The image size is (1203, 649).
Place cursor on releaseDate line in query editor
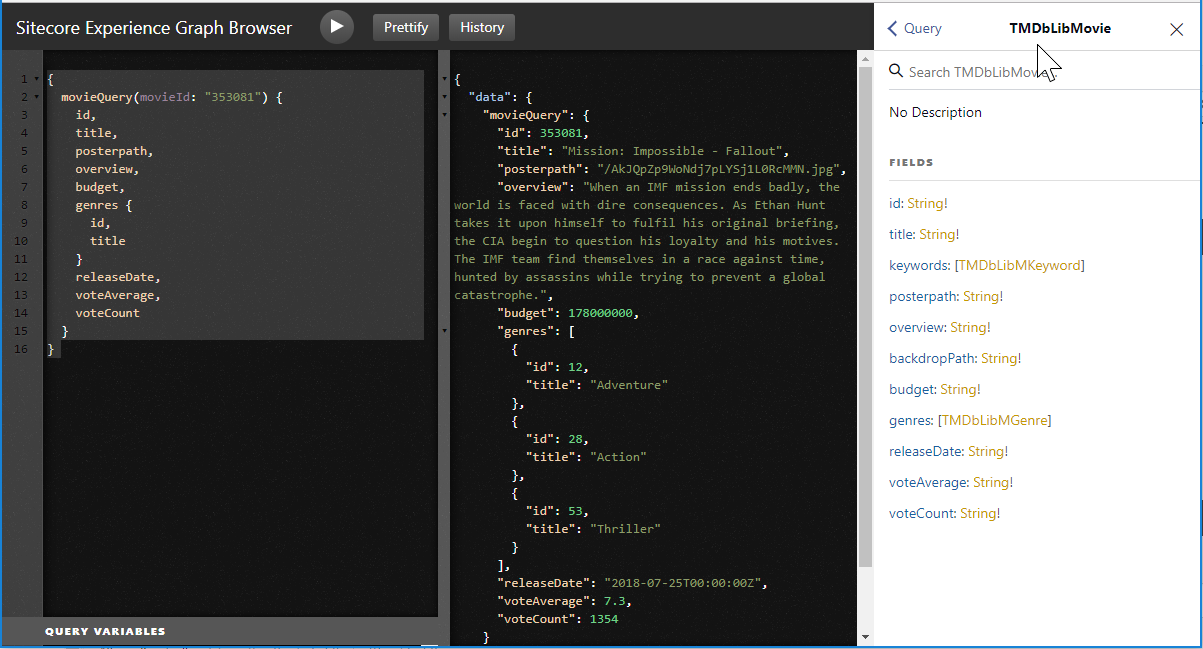pyautogui.click(x=117, y=277)
